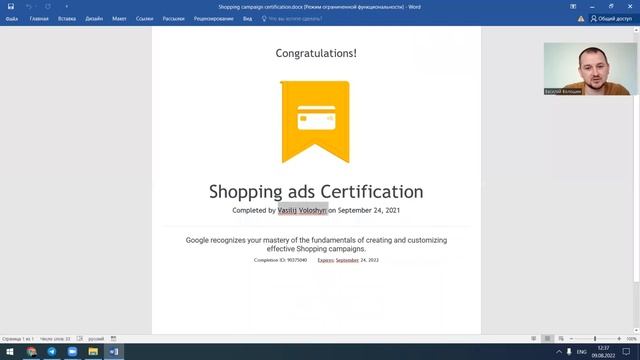Save the document with the floppy icon

[11, 7]
